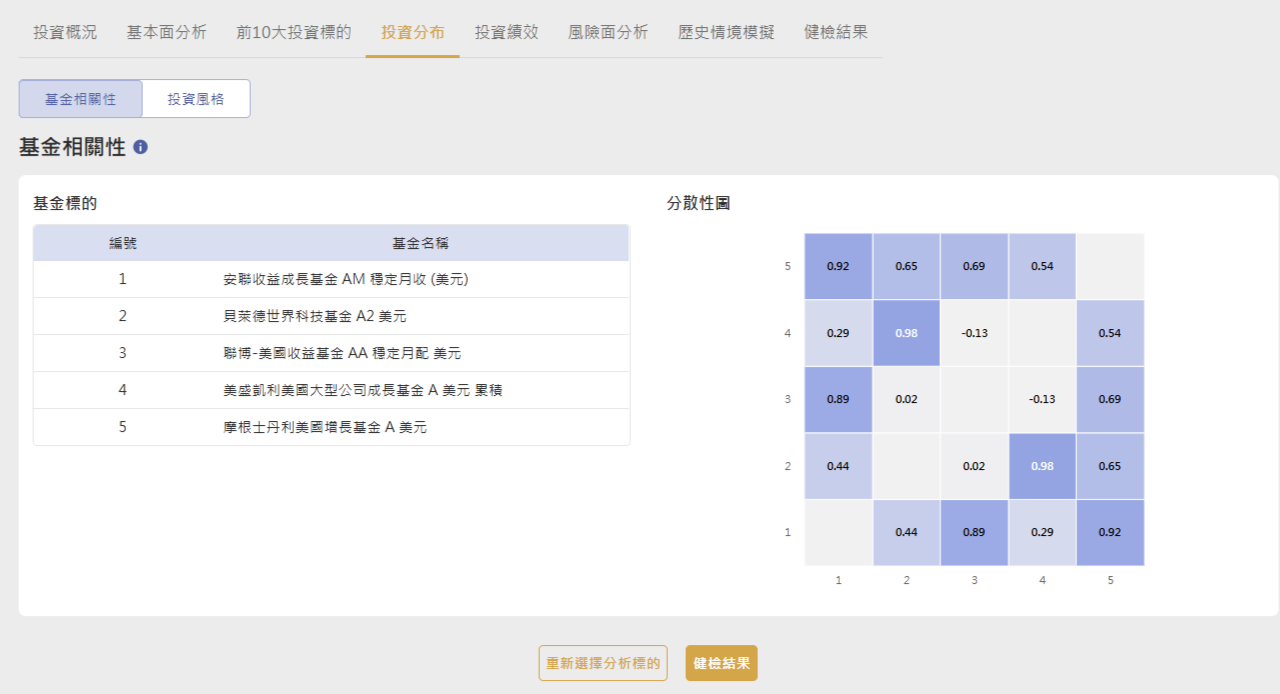The width and height of the screenshot is (1280, 694).
Task: Click the -0.13 cell in heatmap row 3
Action: [1042, 400]
